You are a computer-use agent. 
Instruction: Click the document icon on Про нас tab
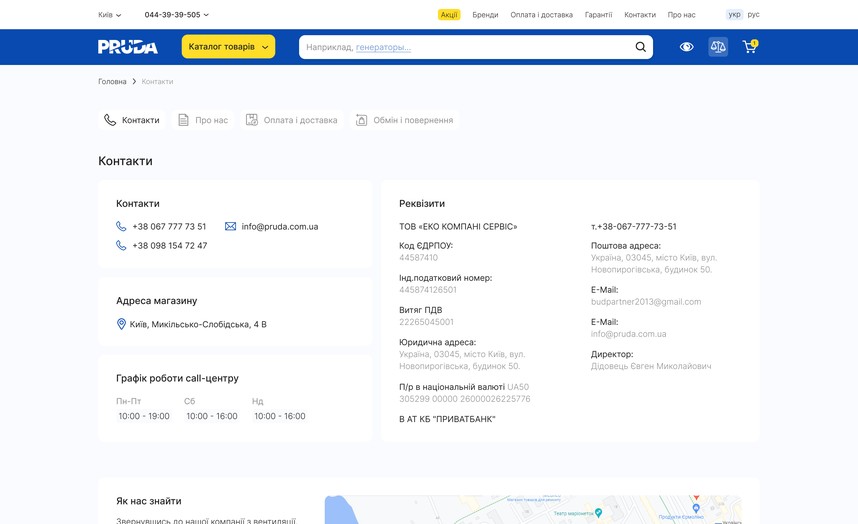(183, 120)
